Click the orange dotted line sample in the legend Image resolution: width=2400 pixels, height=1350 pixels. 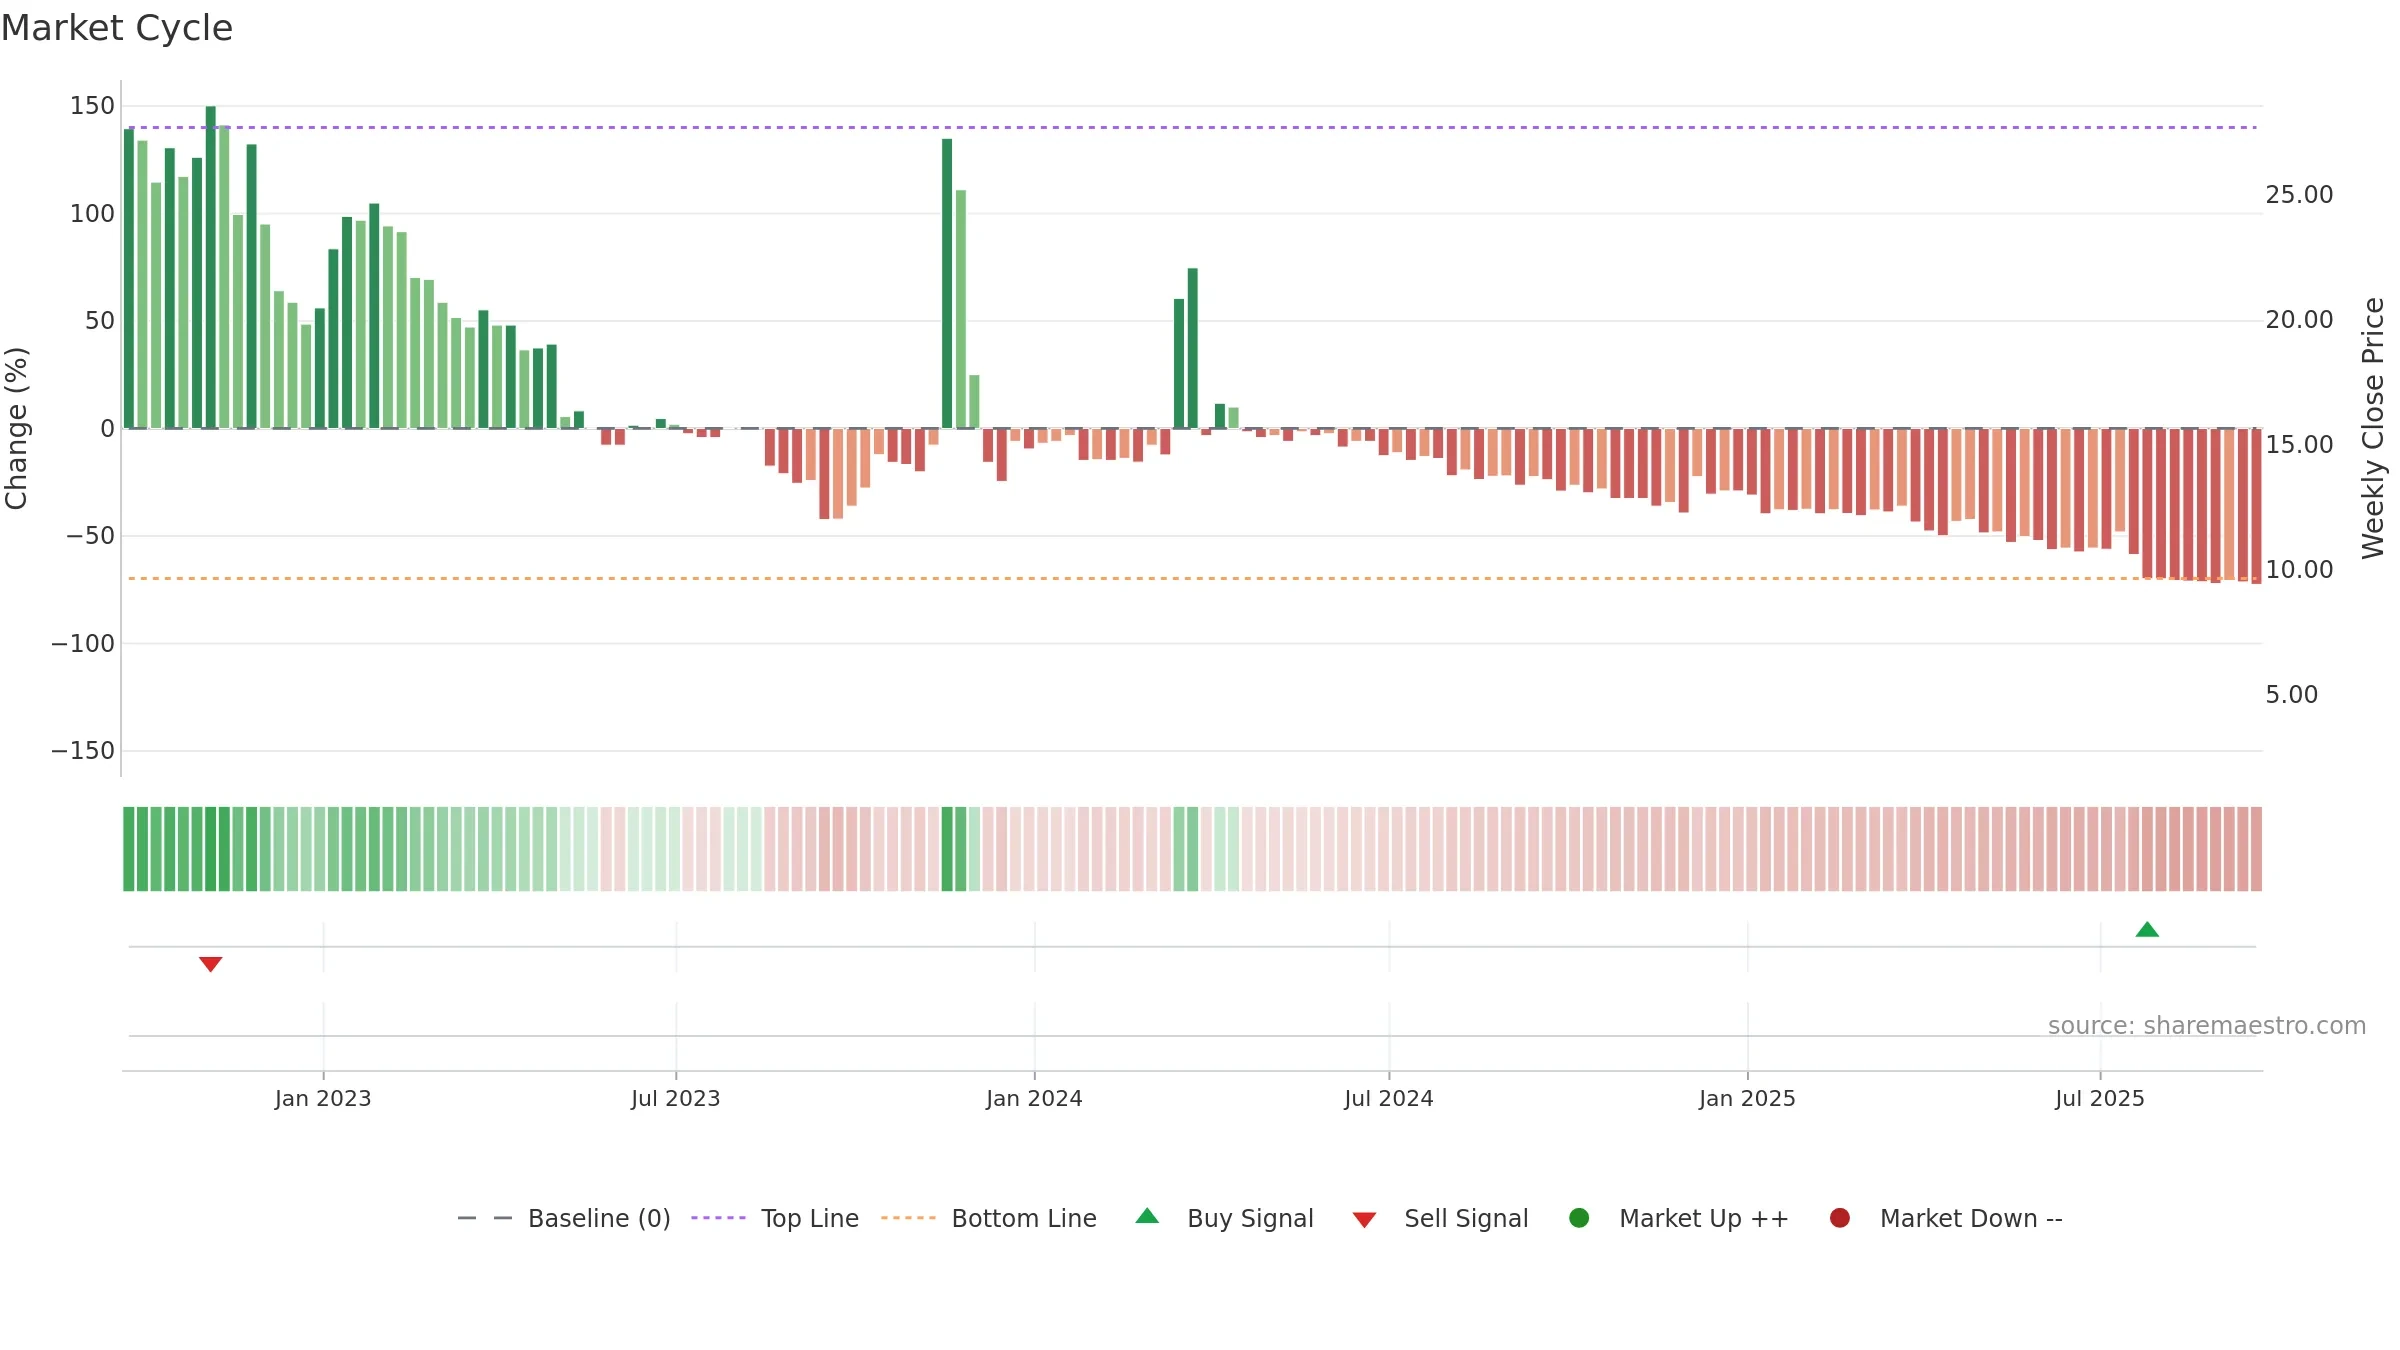point(908,1218)
